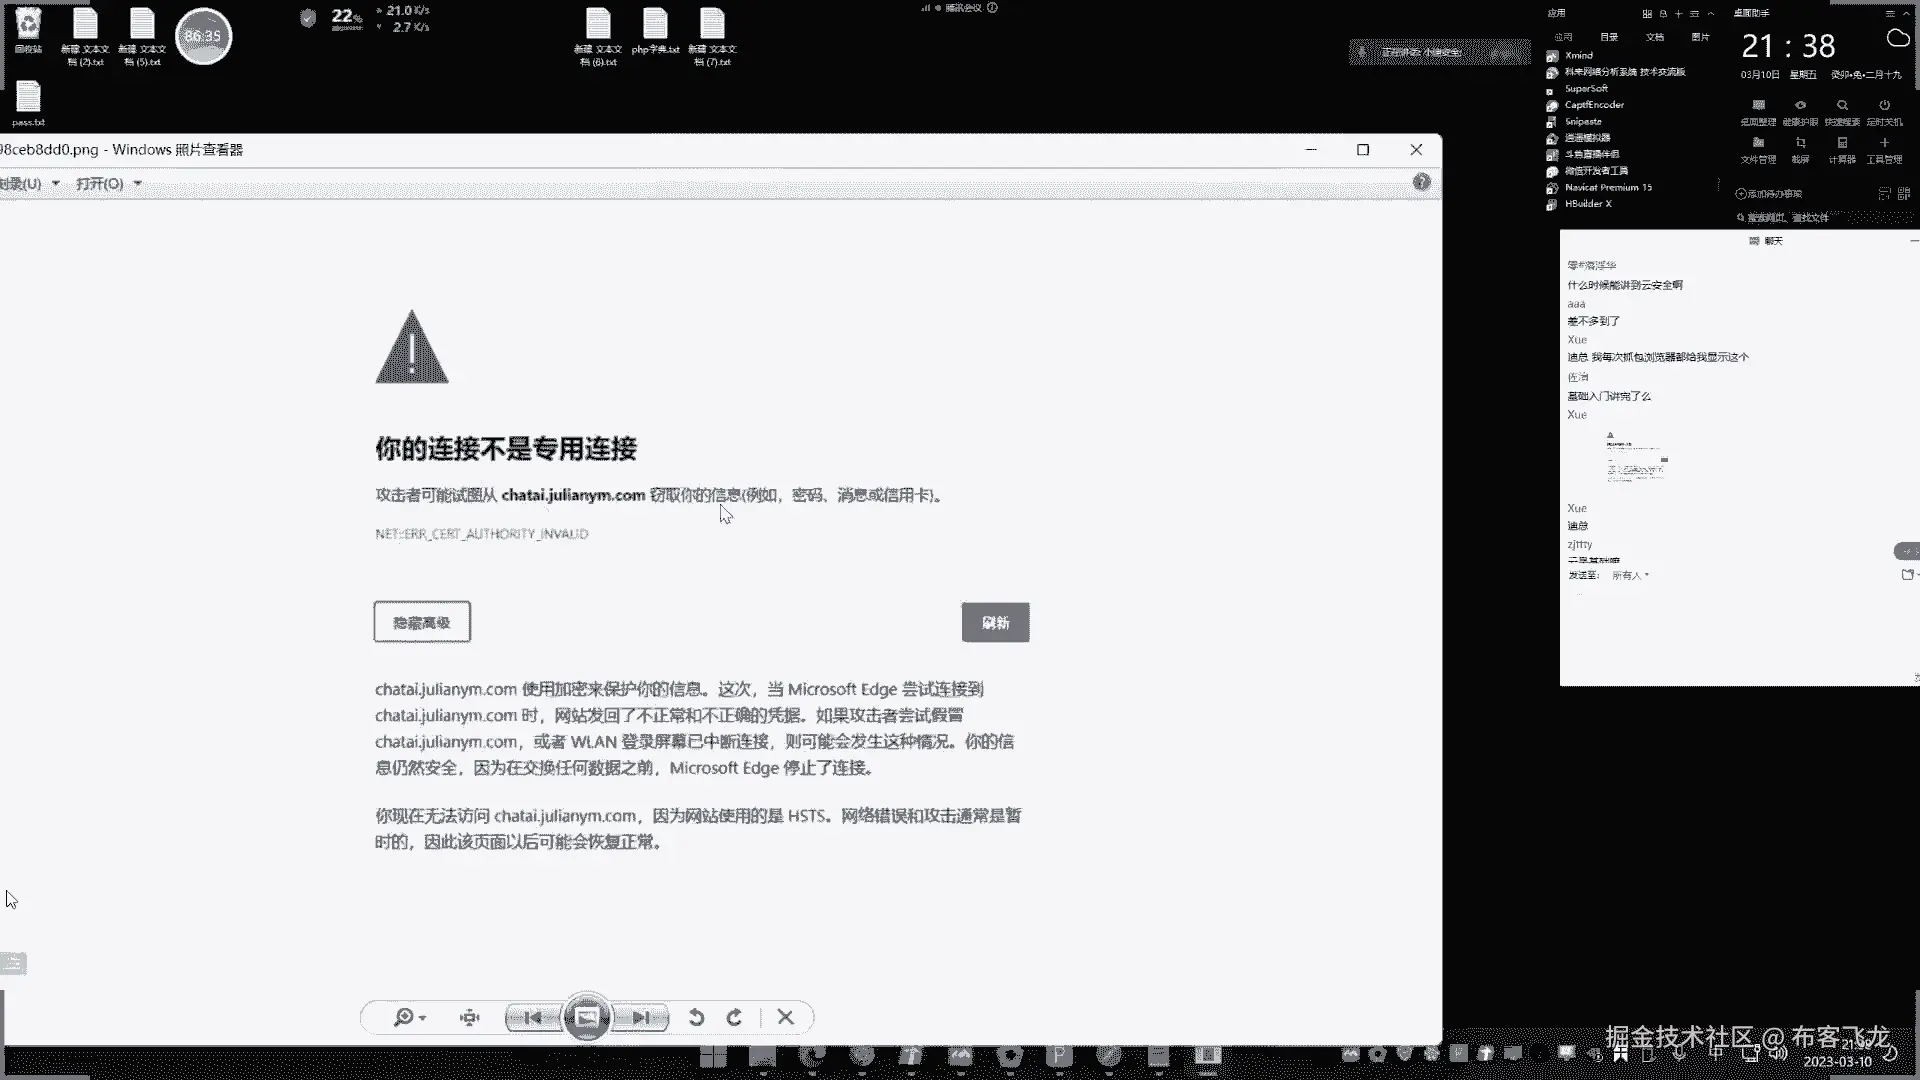Delete the photo with X icon
This screenshot has height=1080, width=1920.
785,1017
